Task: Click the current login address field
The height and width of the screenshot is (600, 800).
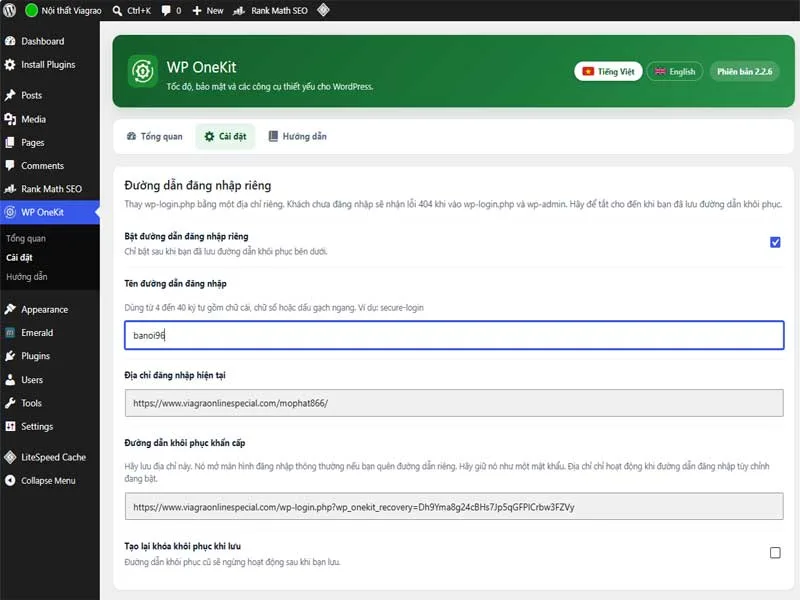Action: coord(454,403)
